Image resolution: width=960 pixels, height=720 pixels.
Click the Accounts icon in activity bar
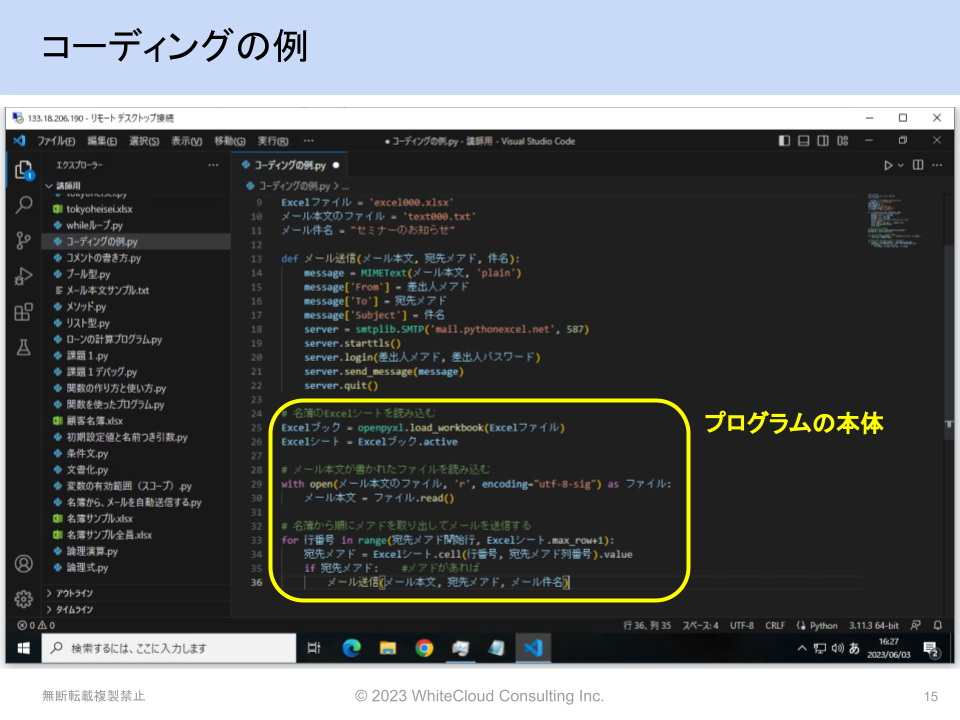click(x=24, y=564)
